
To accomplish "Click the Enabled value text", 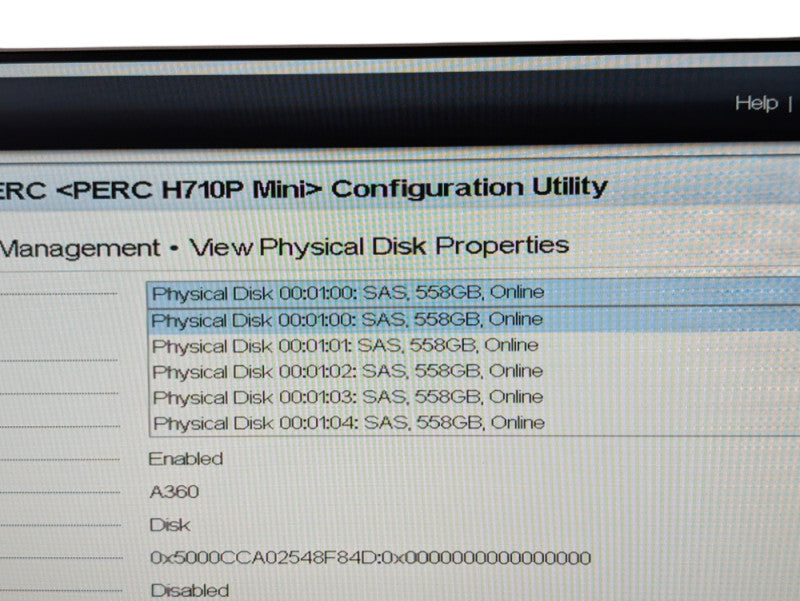I will [x=186, y=459].
